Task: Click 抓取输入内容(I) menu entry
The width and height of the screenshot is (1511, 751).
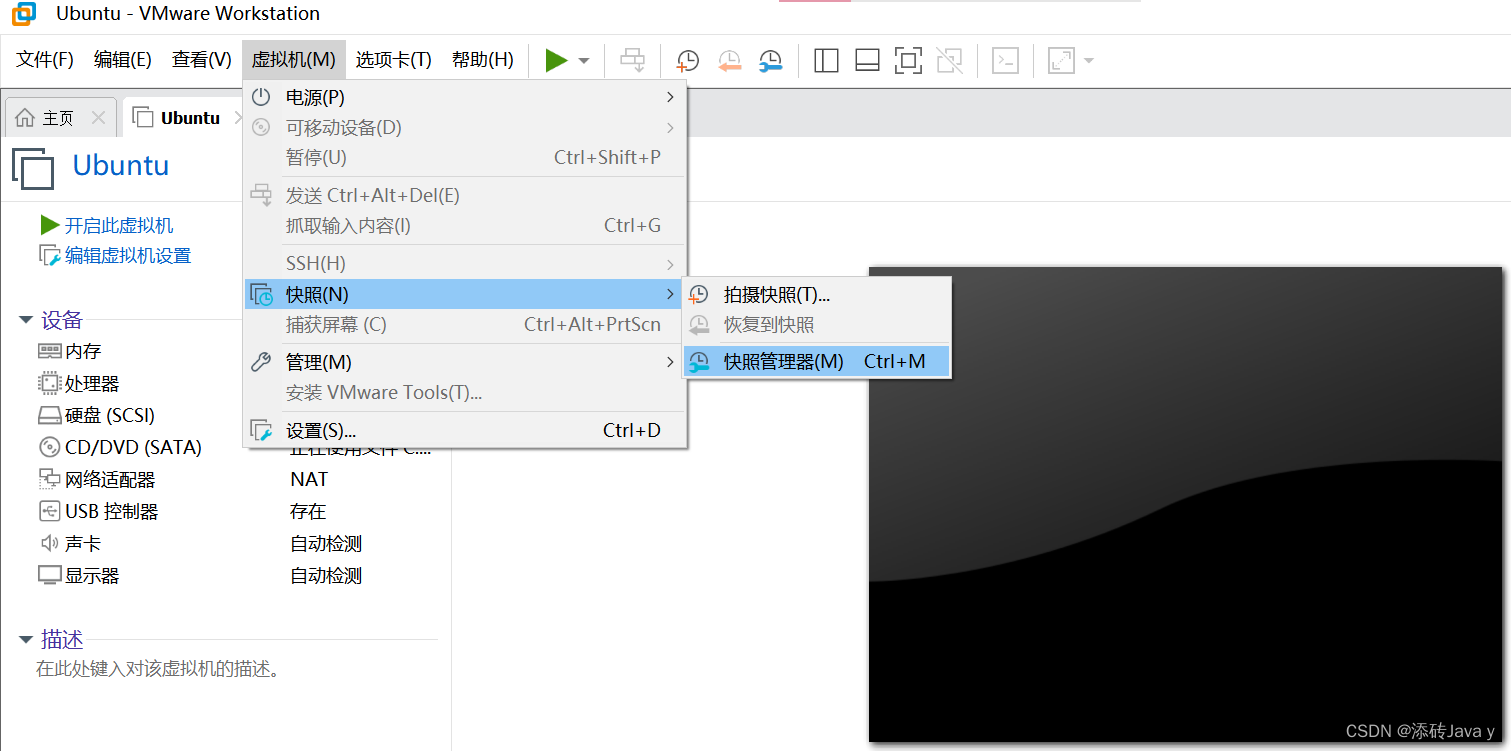Action: click(x=465, y=226)
